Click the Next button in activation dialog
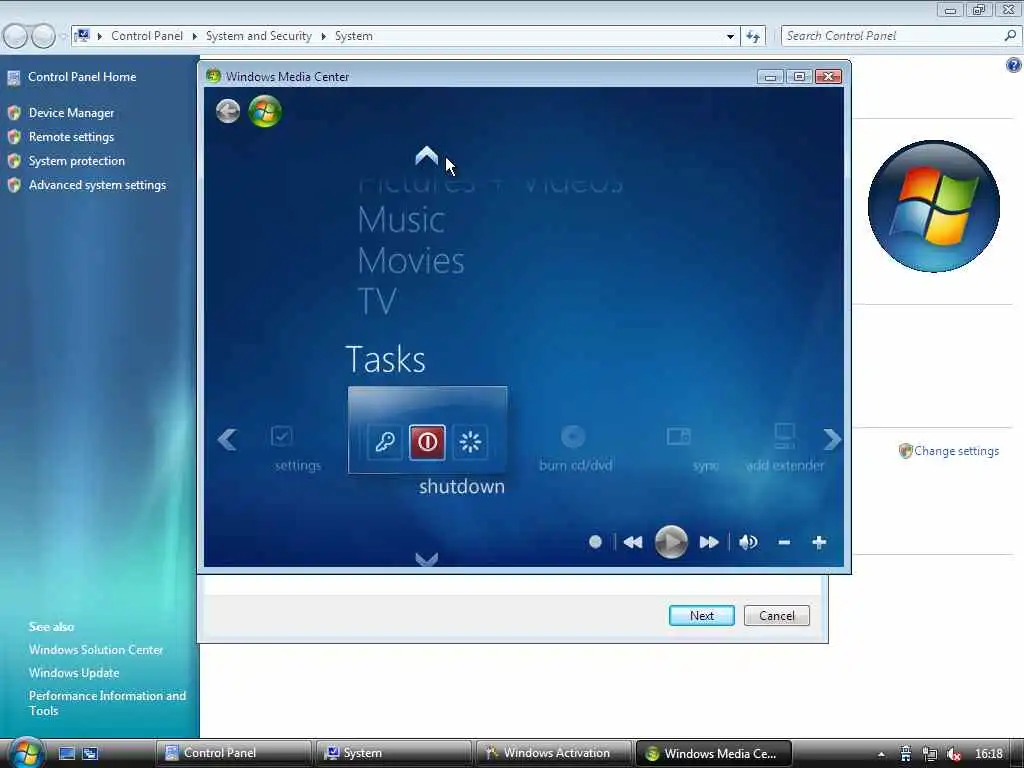Viewport: 1024px width, 768px height. [x=701, y=616]
